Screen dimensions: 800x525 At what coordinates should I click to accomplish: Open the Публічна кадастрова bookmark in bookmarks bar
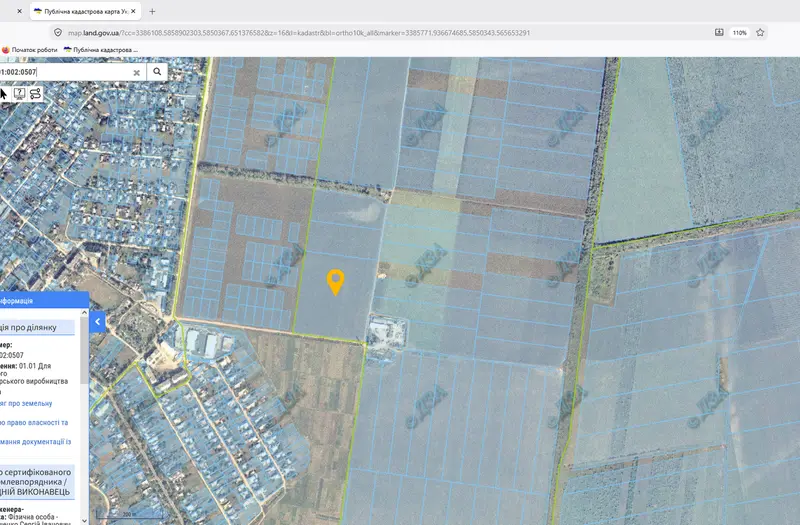coord(101,49)
